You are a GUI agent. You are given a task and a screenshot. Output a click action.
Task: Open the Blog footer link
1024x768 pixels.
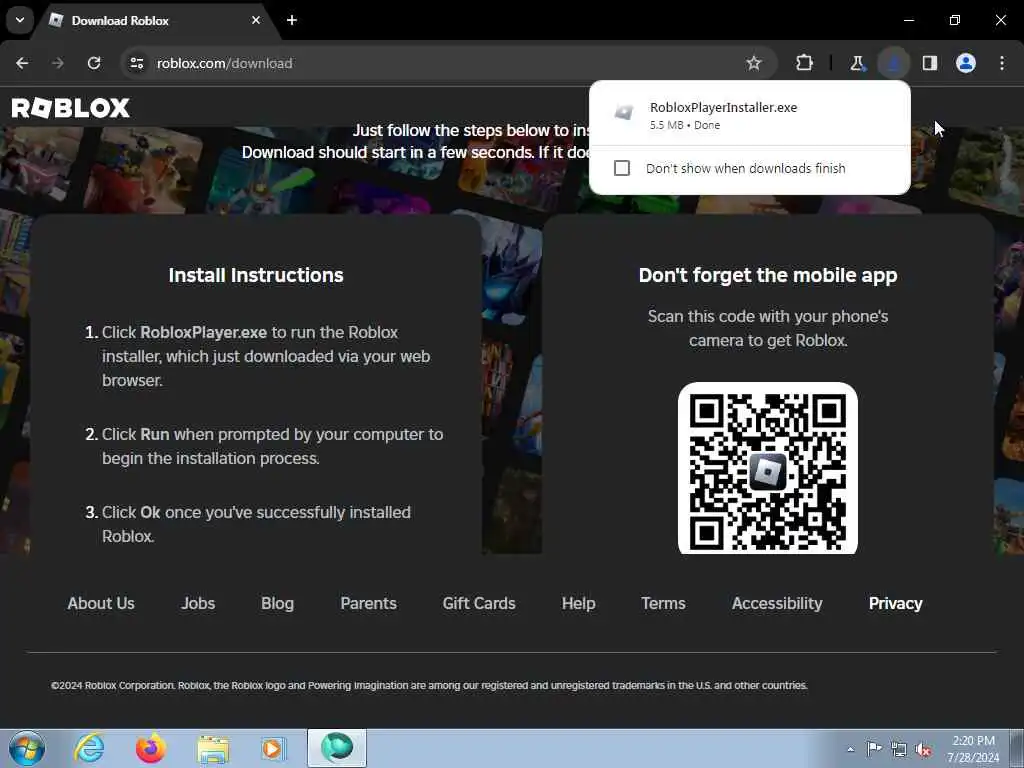pos(278,603)
